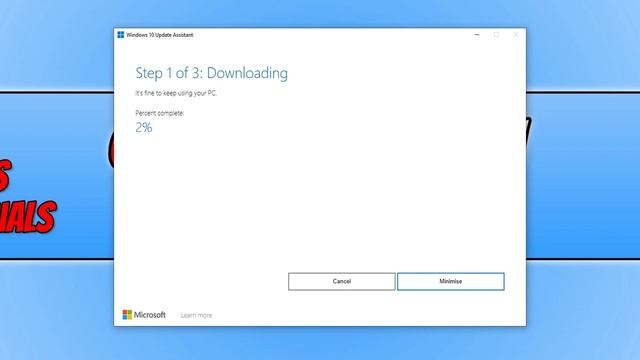
Task: Close the Update Assistant window
Action: (516, 35)
